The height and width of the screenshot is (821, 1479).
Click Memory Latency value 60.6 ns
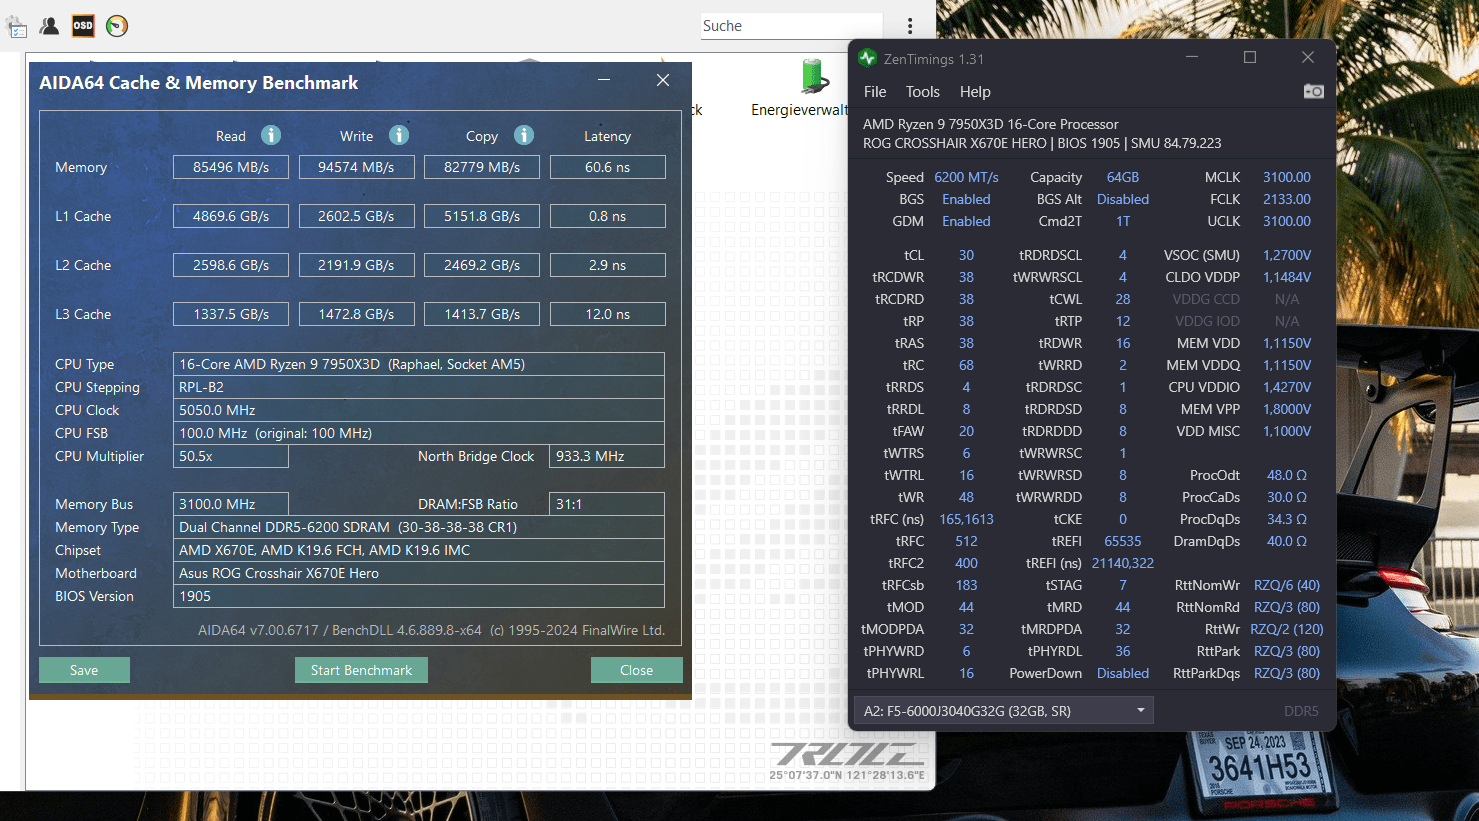coord(607,167)
